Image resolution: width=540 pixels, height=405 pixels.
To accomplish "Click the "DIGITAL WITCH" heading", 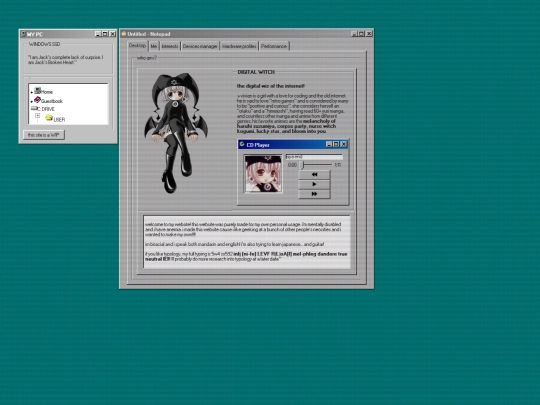I will click(x=256, y=72).
